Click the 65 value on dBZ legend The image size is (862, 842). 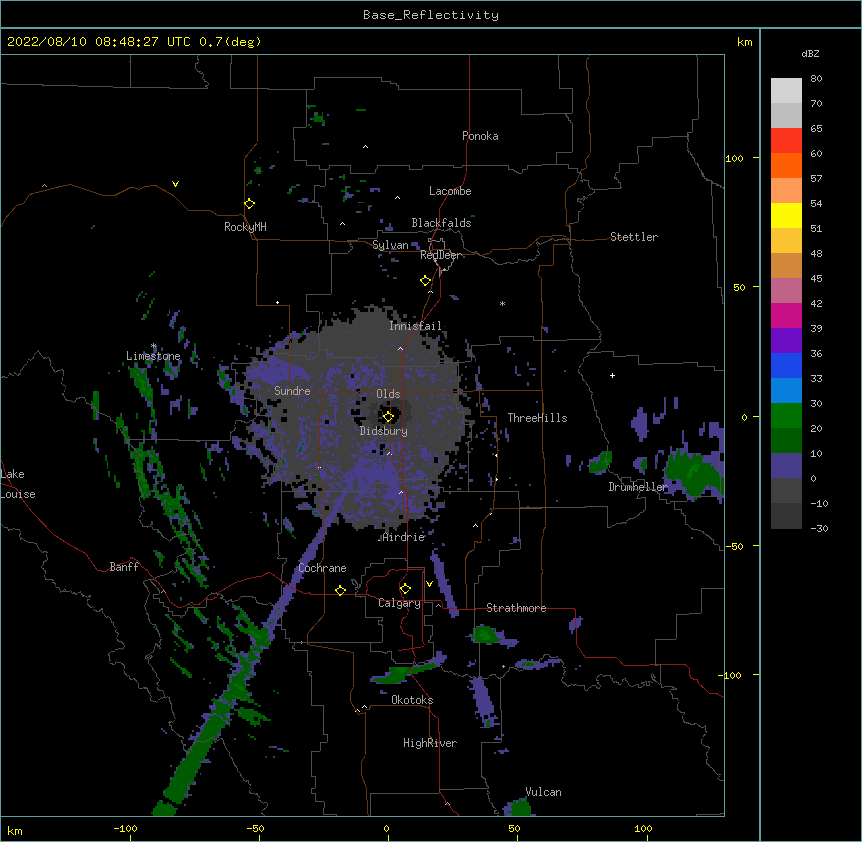pyautogui.click(x=816, y=129)
